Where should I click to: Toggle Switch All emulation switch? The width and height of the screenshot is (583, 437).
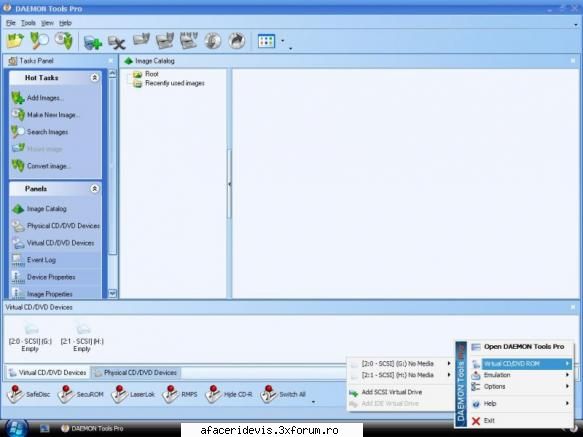pos(283,394)
